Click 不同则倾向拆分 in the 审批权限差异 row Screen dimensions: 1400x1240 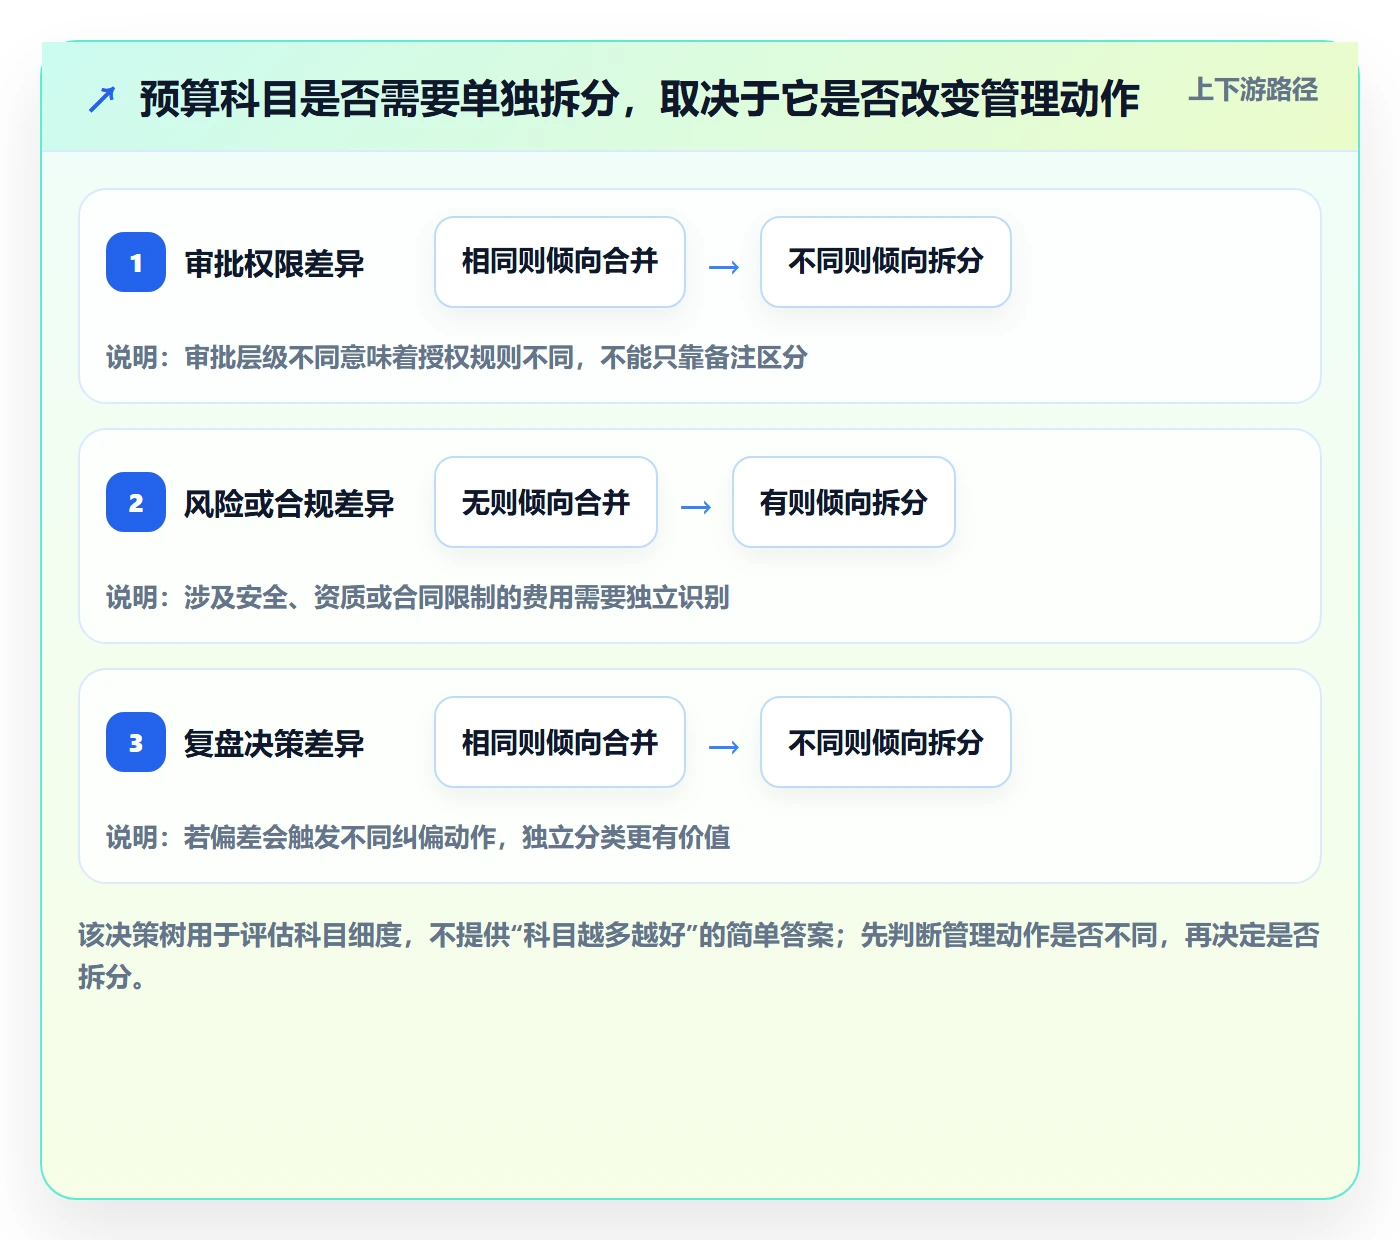886,262
